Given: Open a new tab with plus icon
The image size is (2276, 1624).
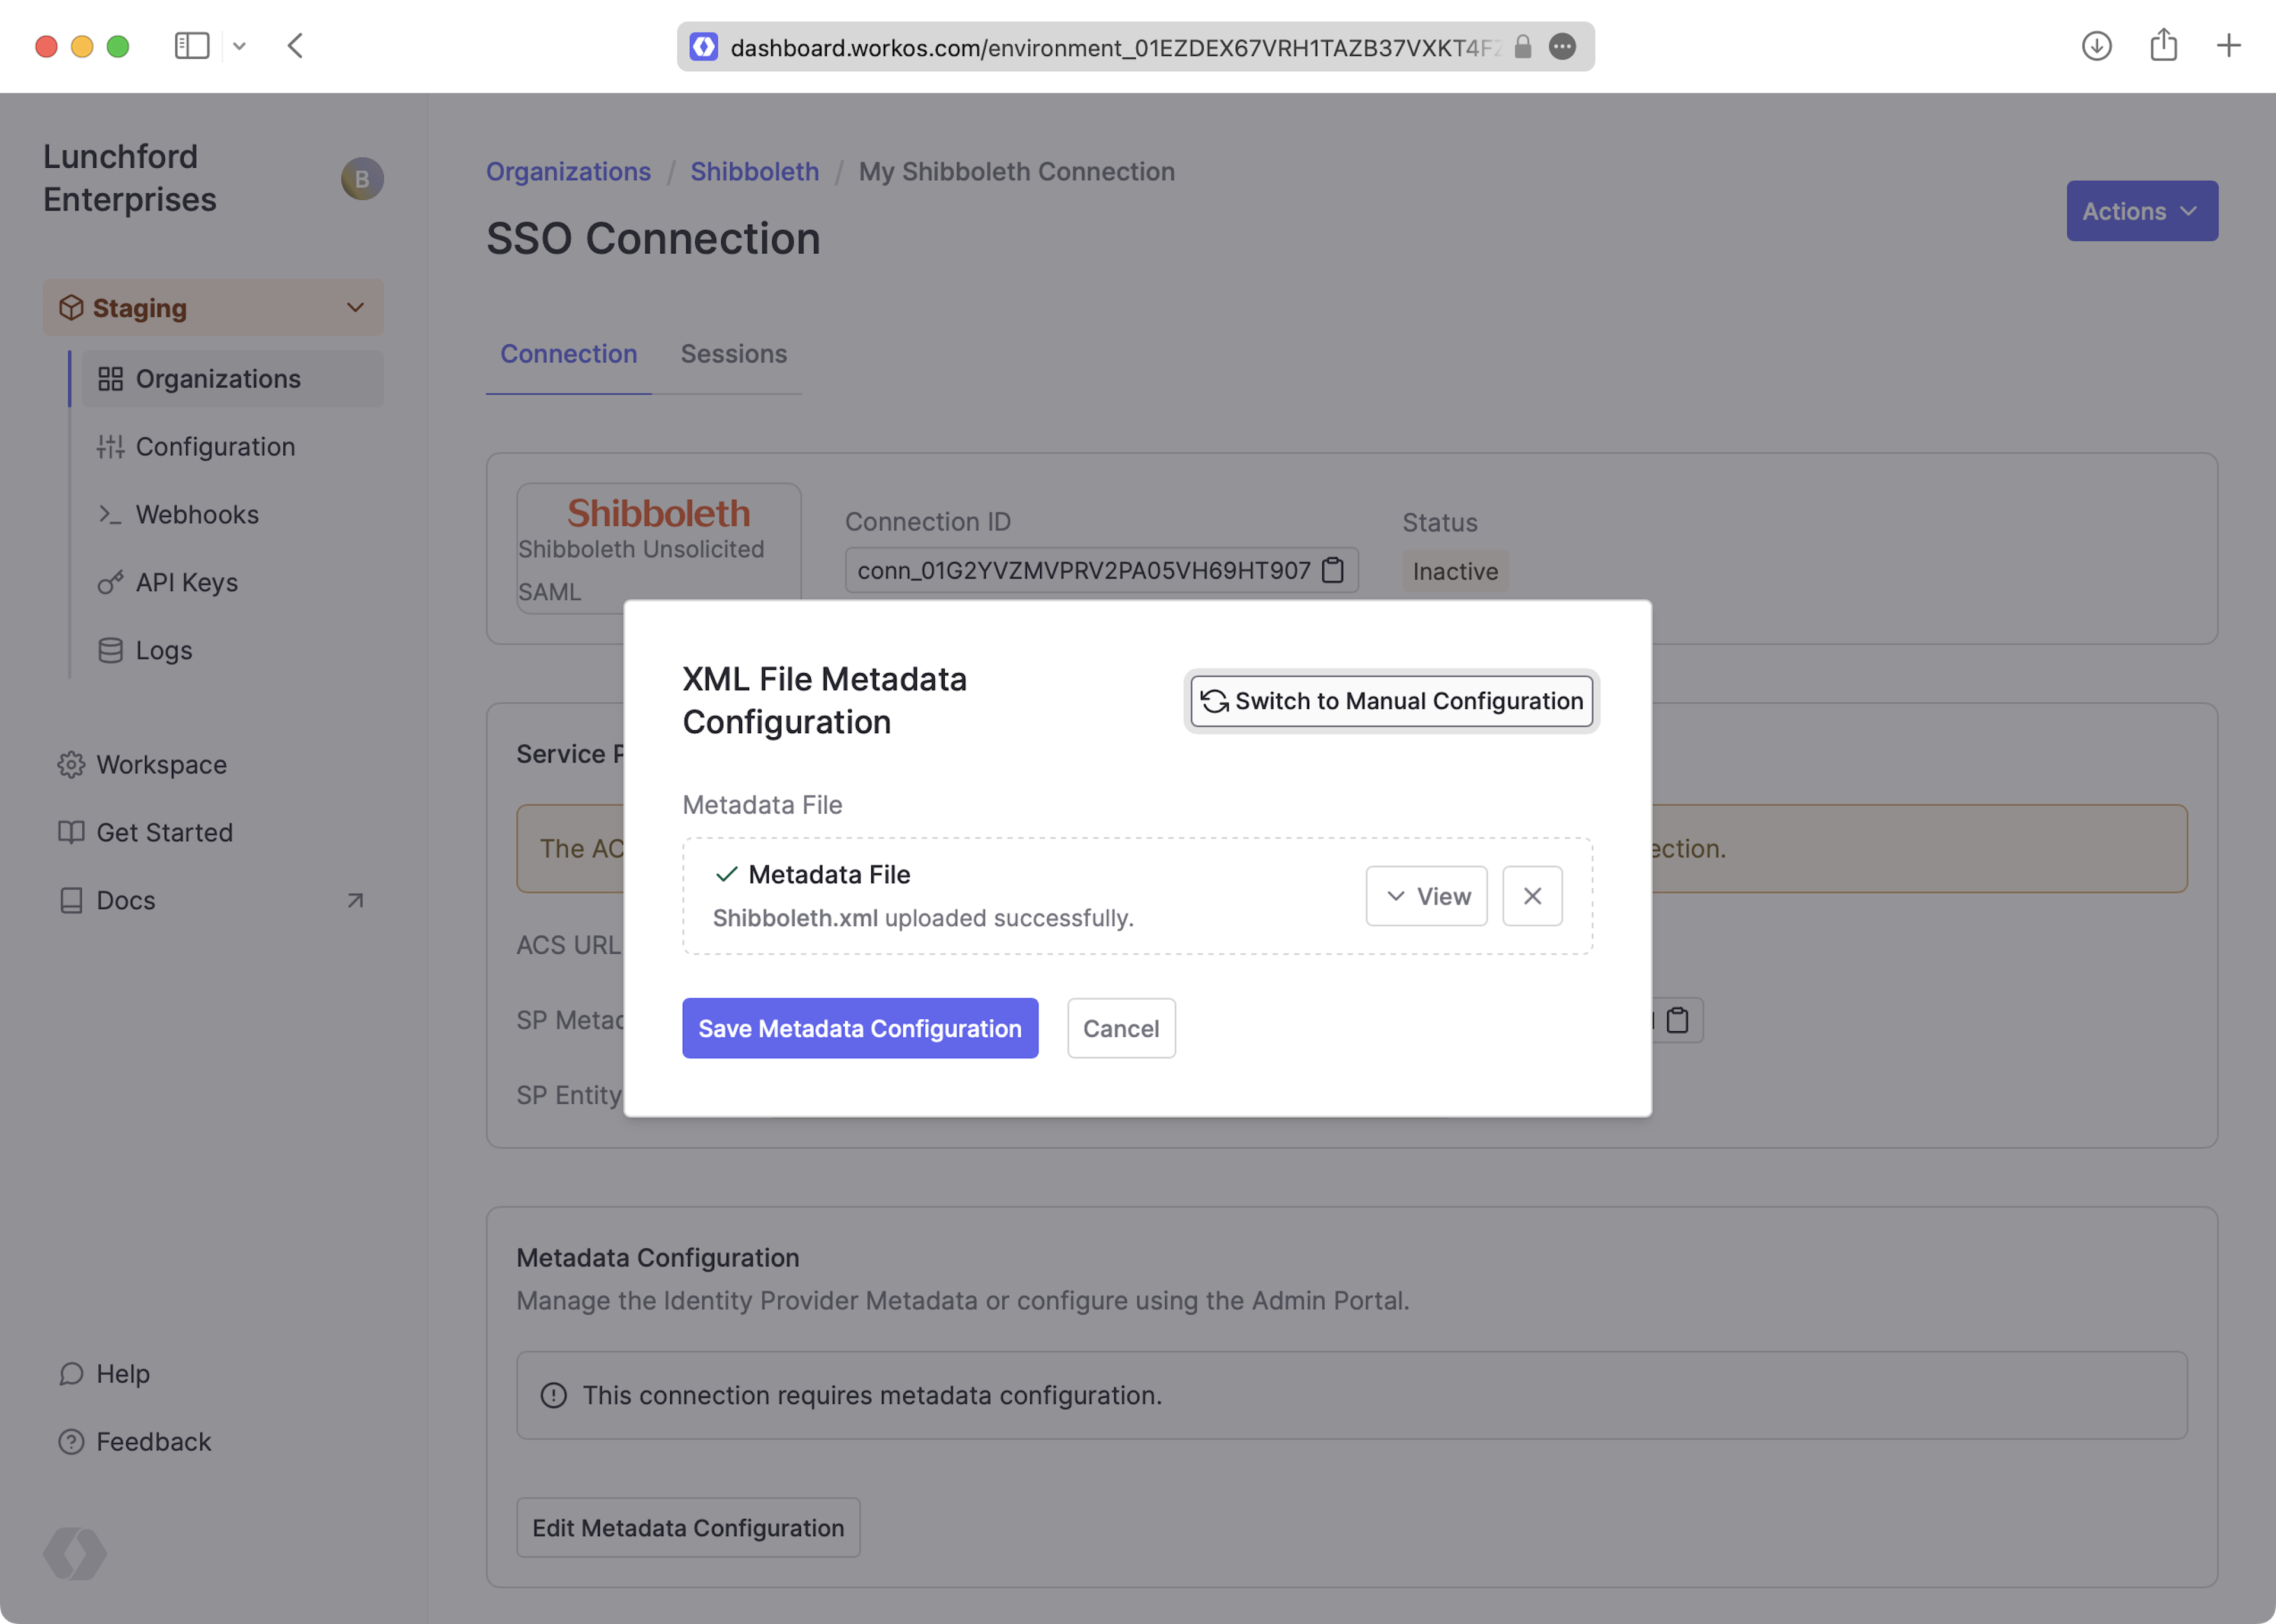Looking at the screenshot, I should pyautogui.click(x=2228, y=46).
